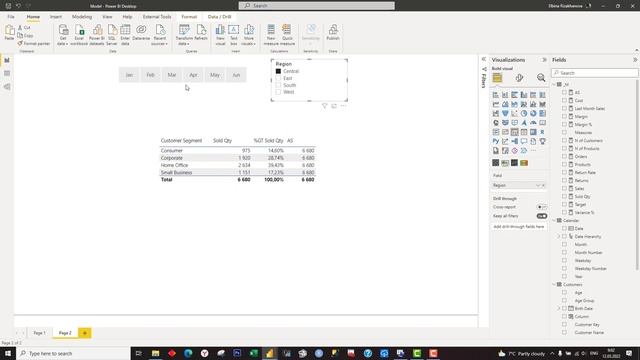Viewport: 640px width, 360px height.
Task: Collapse the Fields pane
Action: point(635,60)
